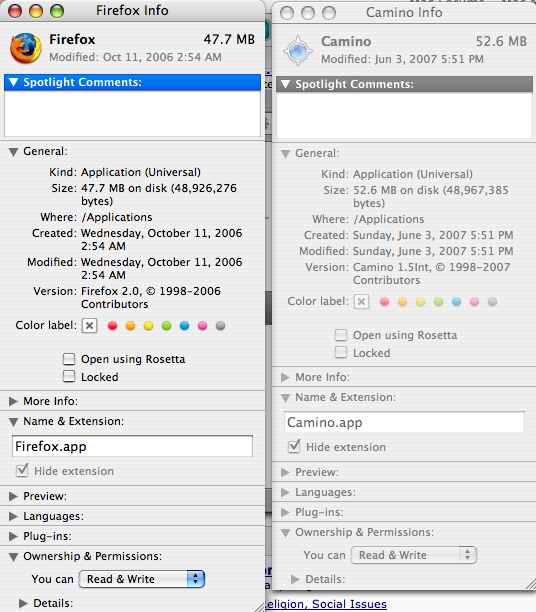Apply the green color label in Camino Info

pyautogui.click(x=439, y=302)
